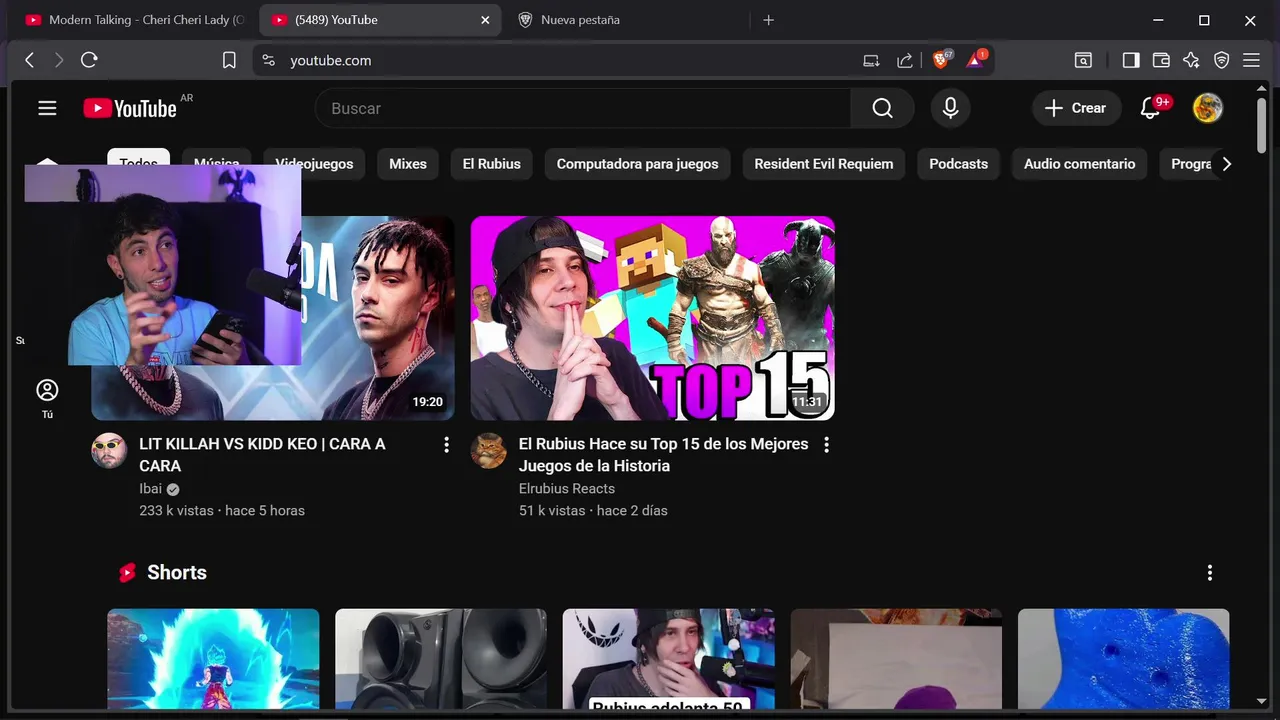Open the speaker horns Short
Viewport: 1280px width, 720px height.
[441, 659]
